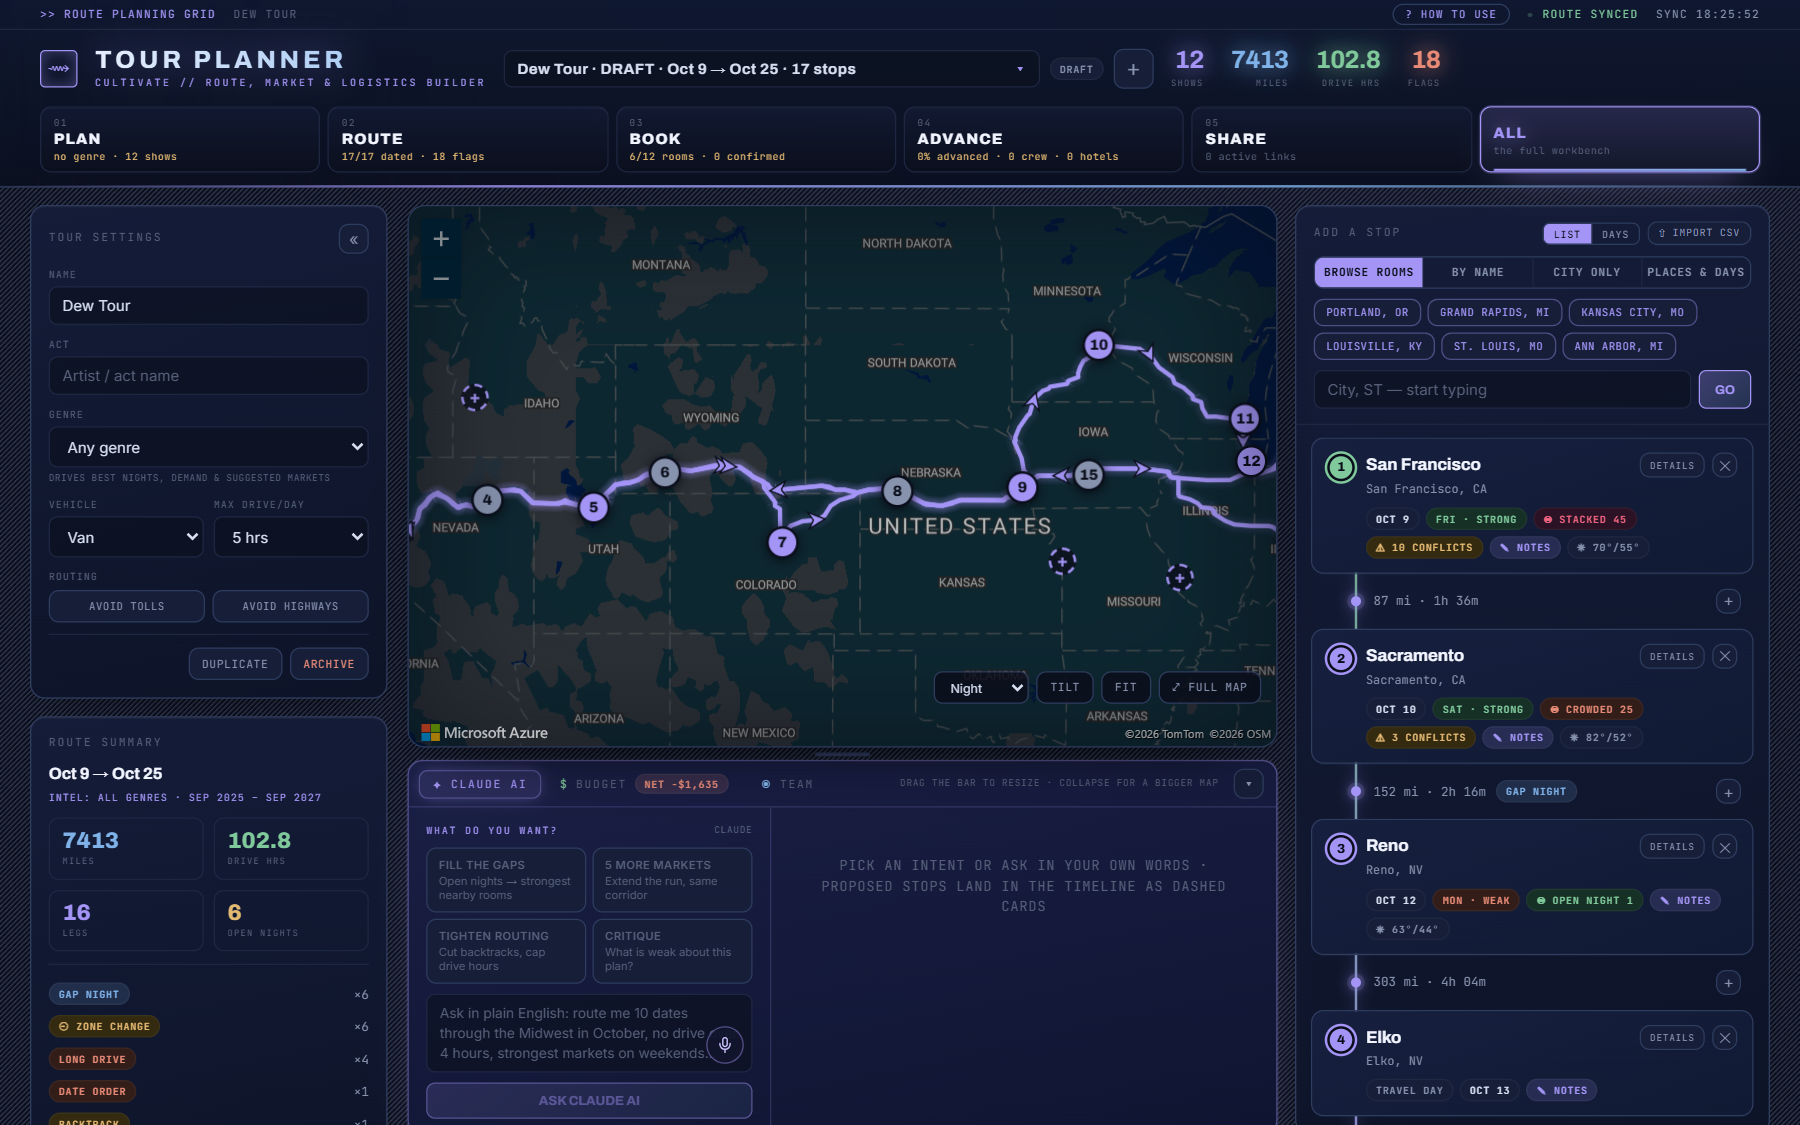Click the microphone voice input icon
The height and width of the screenshot is (1125, 1800).
point(725,1044)
